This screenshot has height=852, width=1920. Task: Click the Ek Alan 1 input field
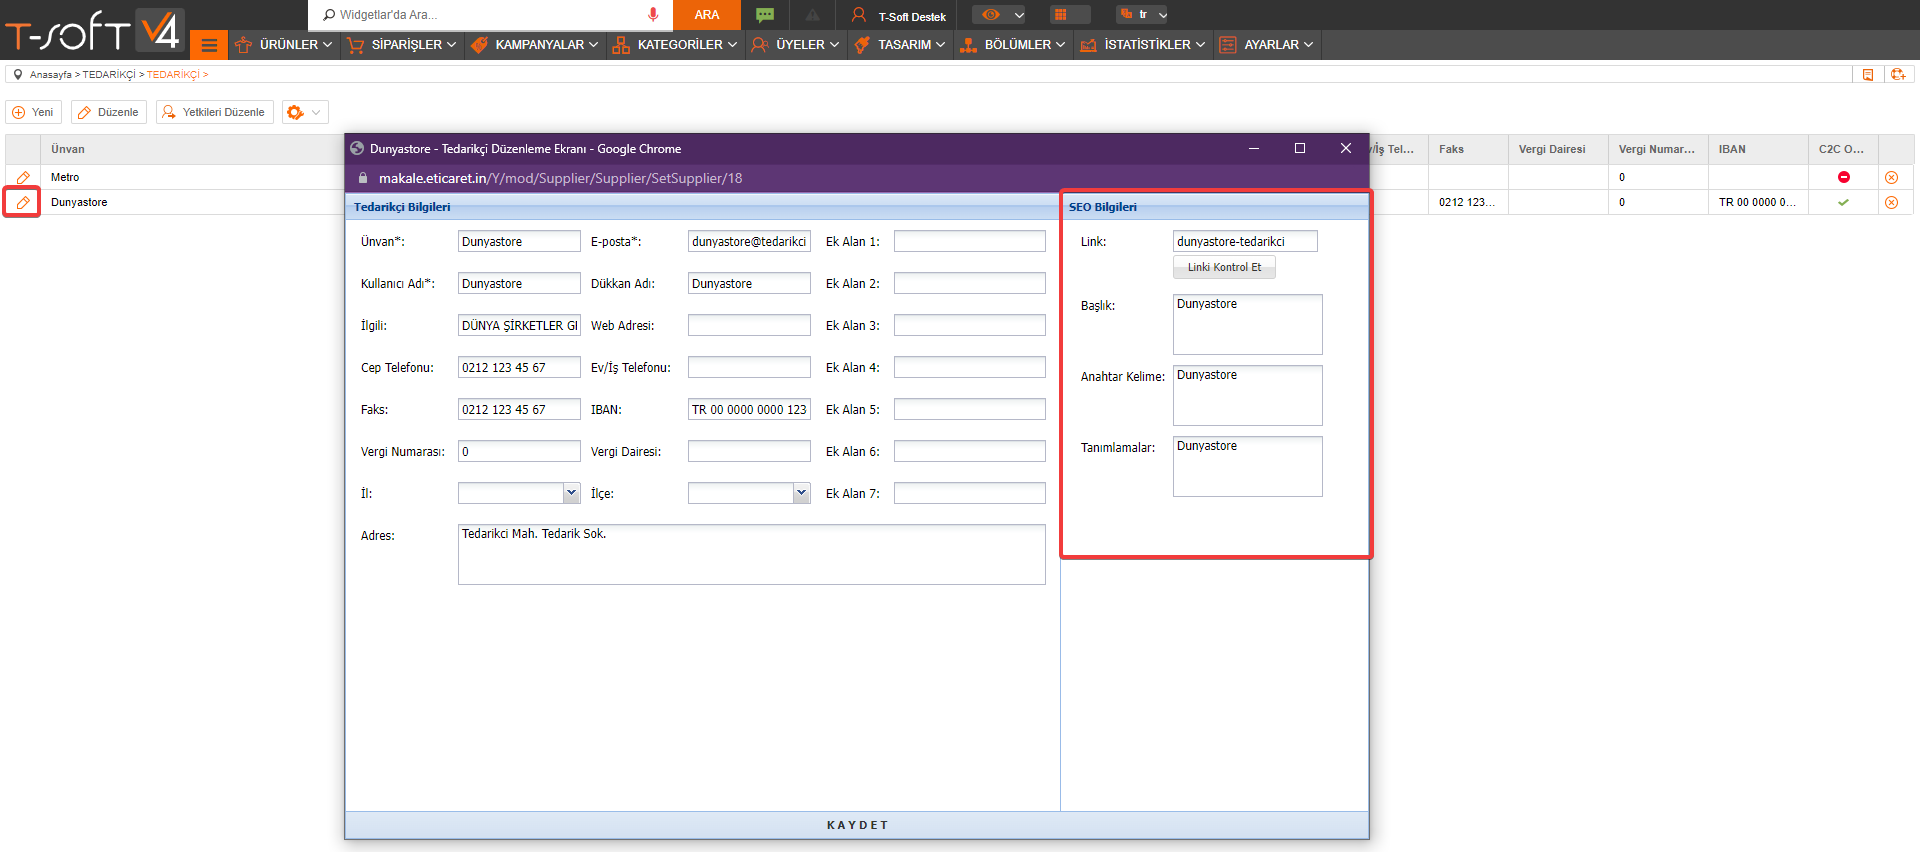tap(970, 241)
